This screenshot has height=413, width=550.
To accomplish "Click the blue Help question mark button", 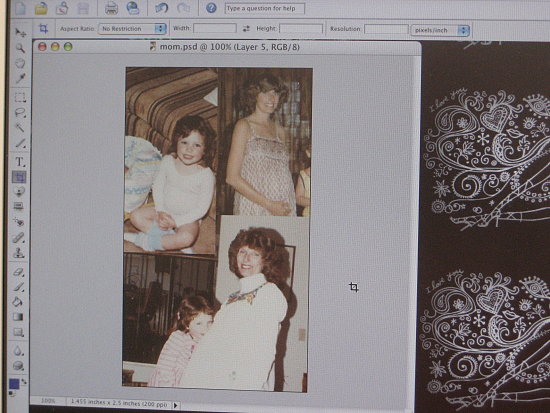I will [211, 8].
